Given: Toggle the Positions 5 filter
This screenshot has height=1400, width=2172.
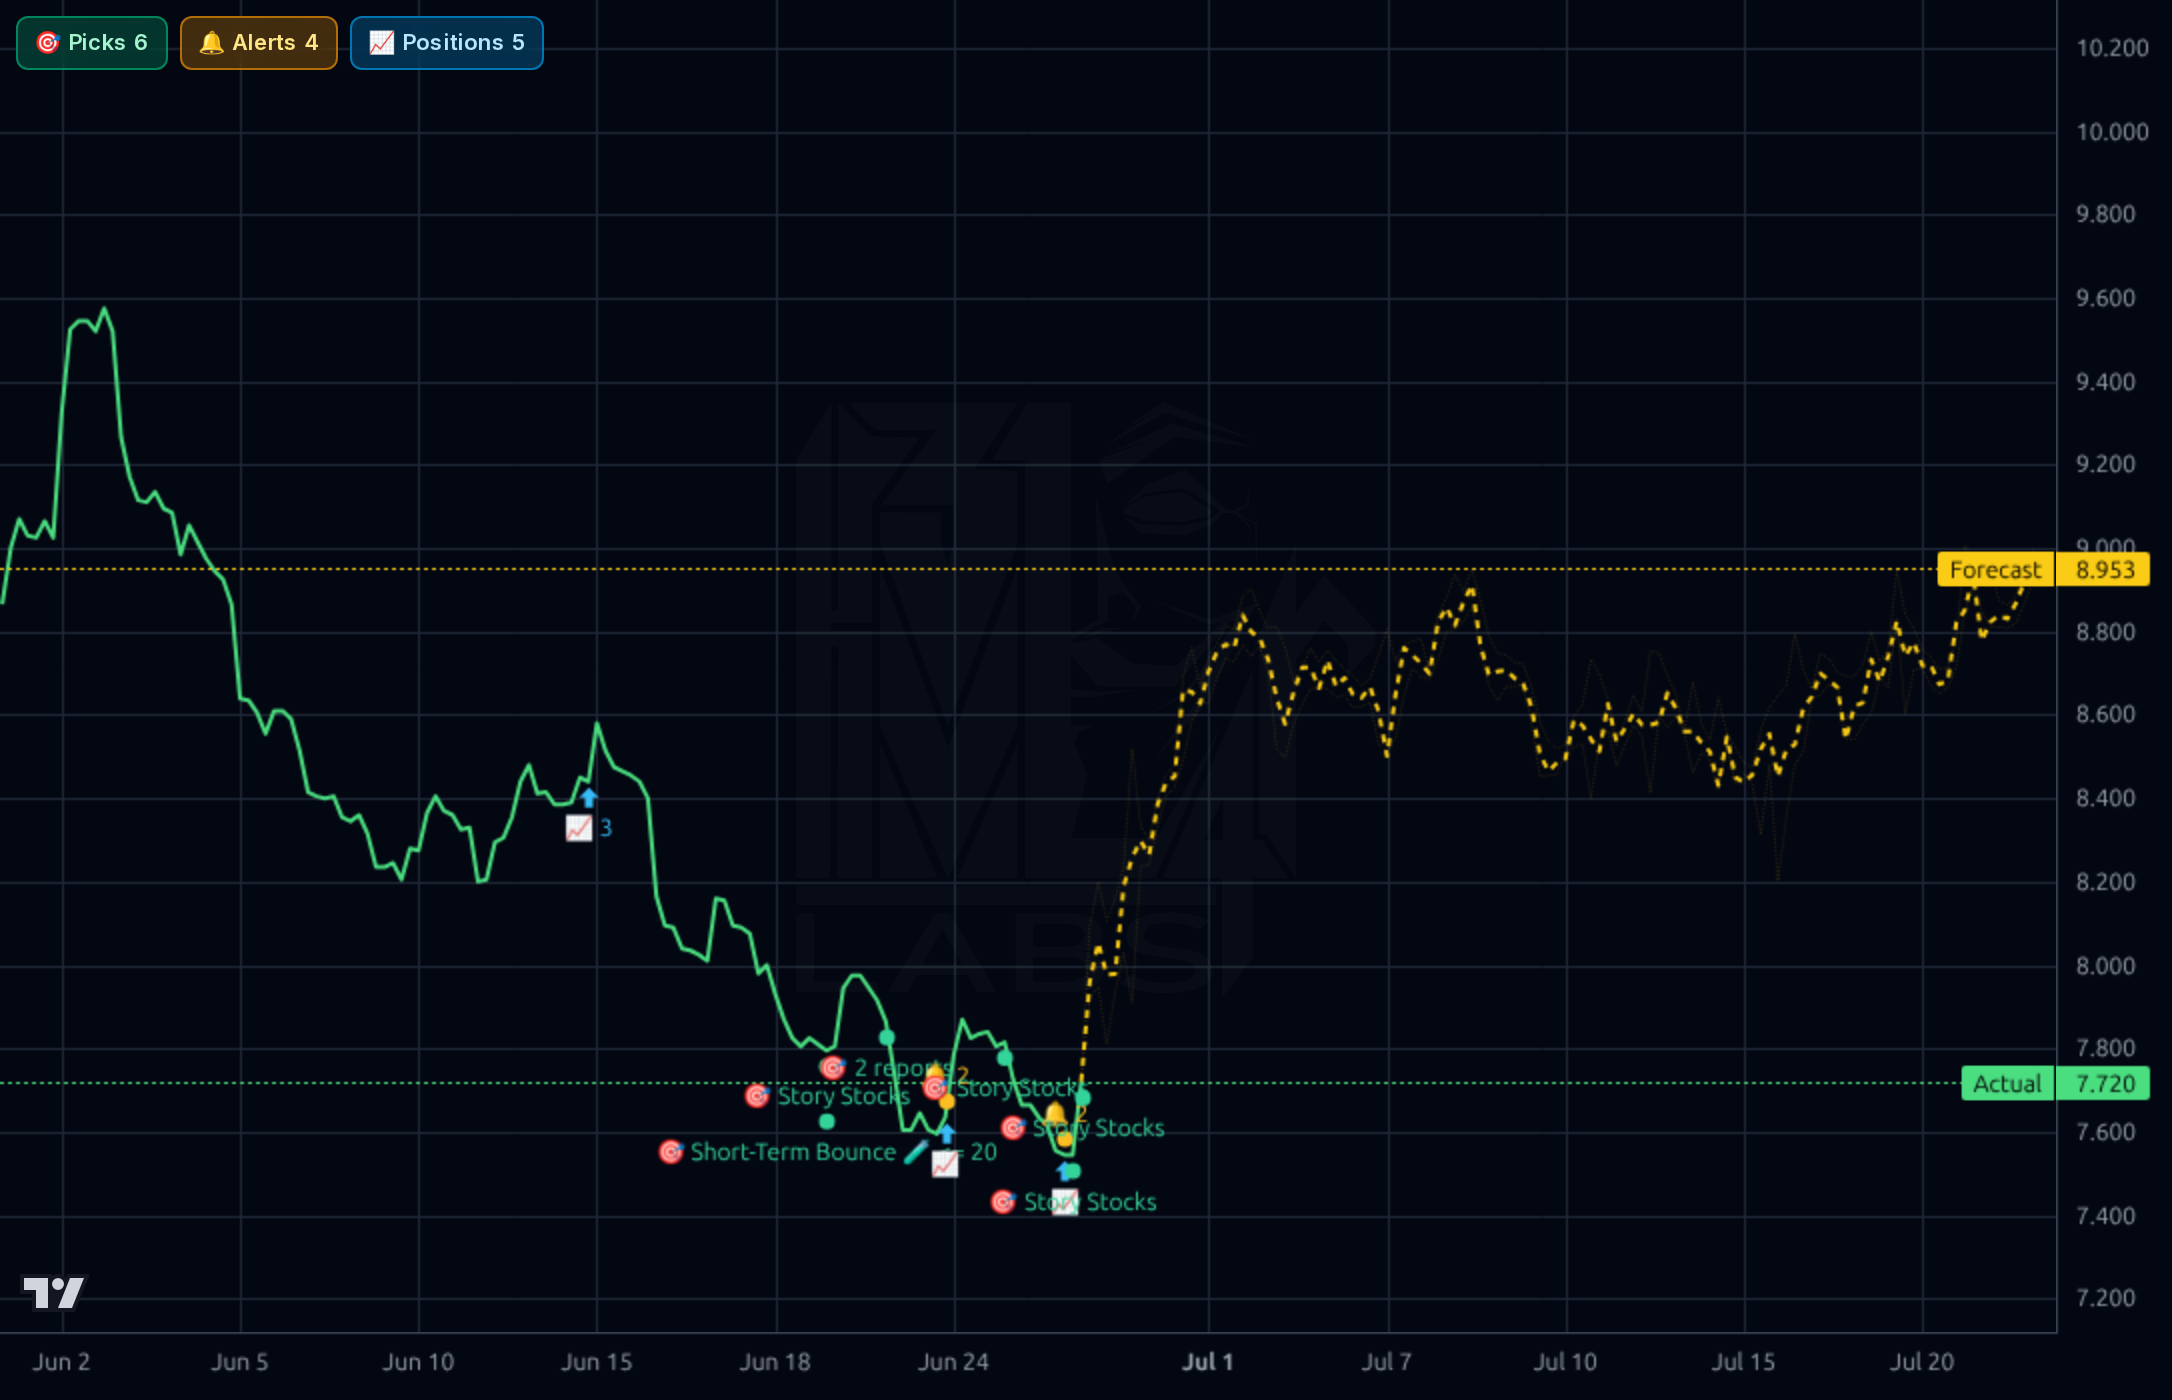Looking at the screenshot, I should pos(447,43).
